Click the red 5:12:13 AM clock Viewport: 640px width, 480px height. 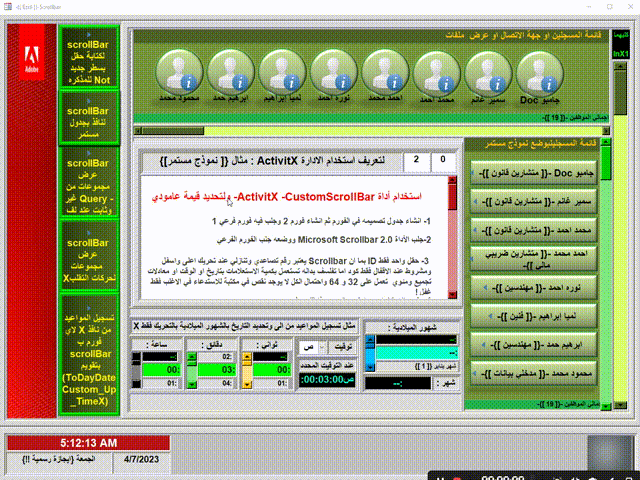89,443
